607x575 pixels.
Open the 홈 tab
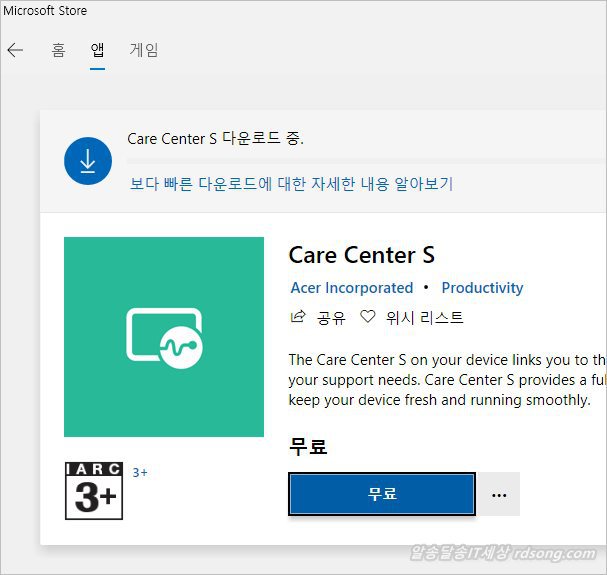pos(58,50)
